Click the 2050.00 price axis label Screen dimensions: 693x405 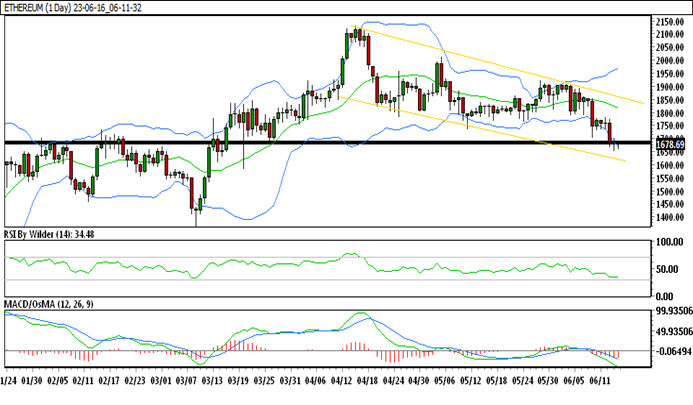tap(670, 48)
